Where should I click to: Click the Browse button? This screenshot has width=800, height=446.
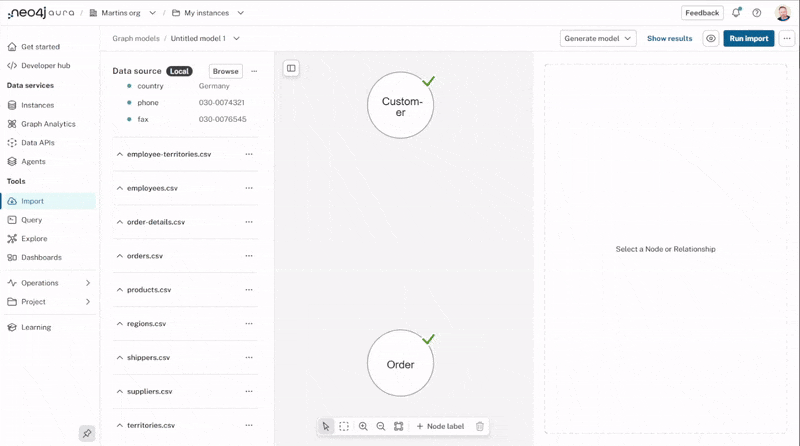[x=226, y=71]
